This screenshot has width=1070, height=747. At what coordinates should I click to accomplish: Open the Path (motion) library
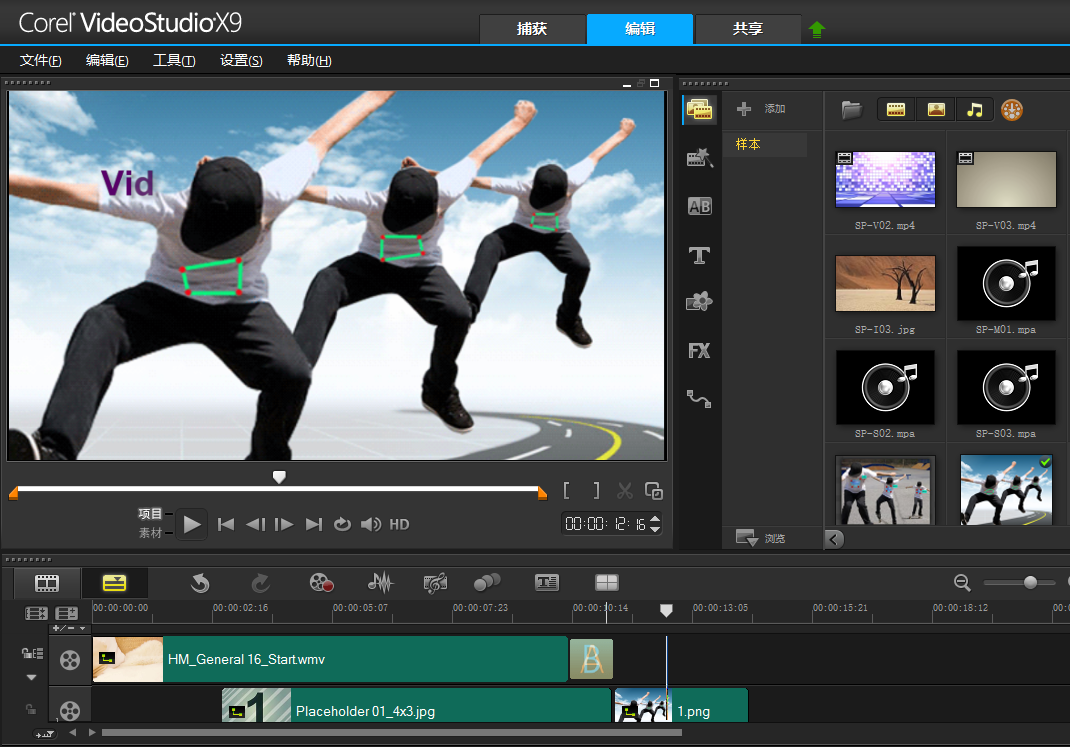tap(699, 399)
